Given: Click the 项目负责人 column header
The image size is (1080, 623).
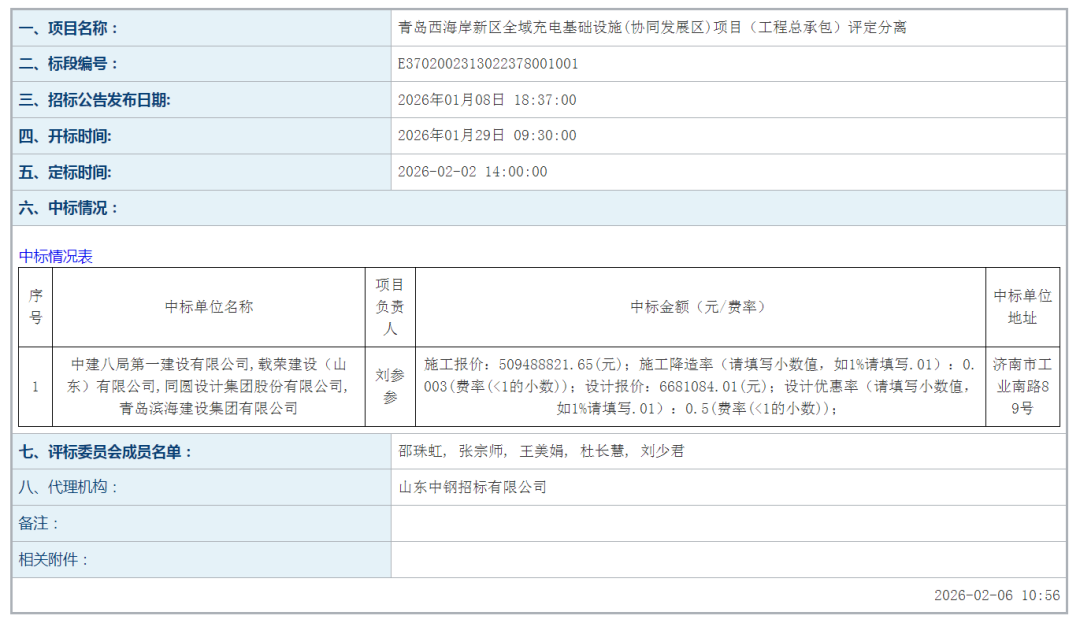Looking at the screenshot, I should (x=389, y=307).
